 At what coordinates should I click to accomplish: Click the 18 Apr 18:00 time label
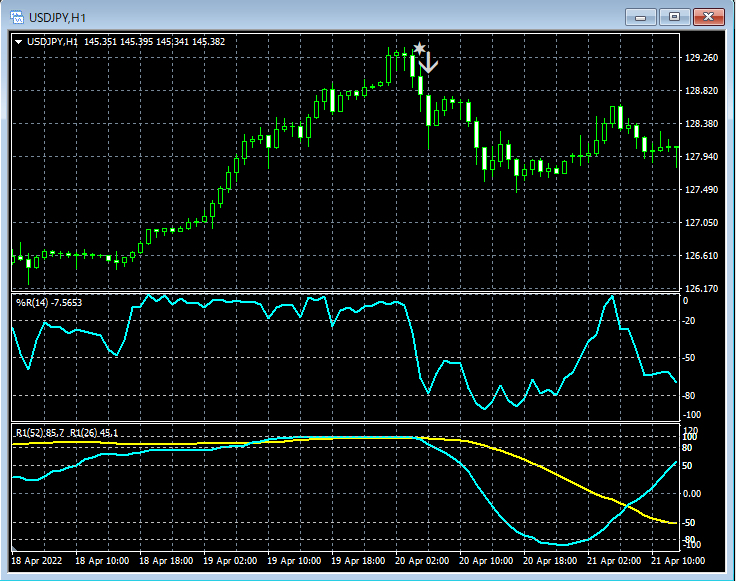click(166, 561)
